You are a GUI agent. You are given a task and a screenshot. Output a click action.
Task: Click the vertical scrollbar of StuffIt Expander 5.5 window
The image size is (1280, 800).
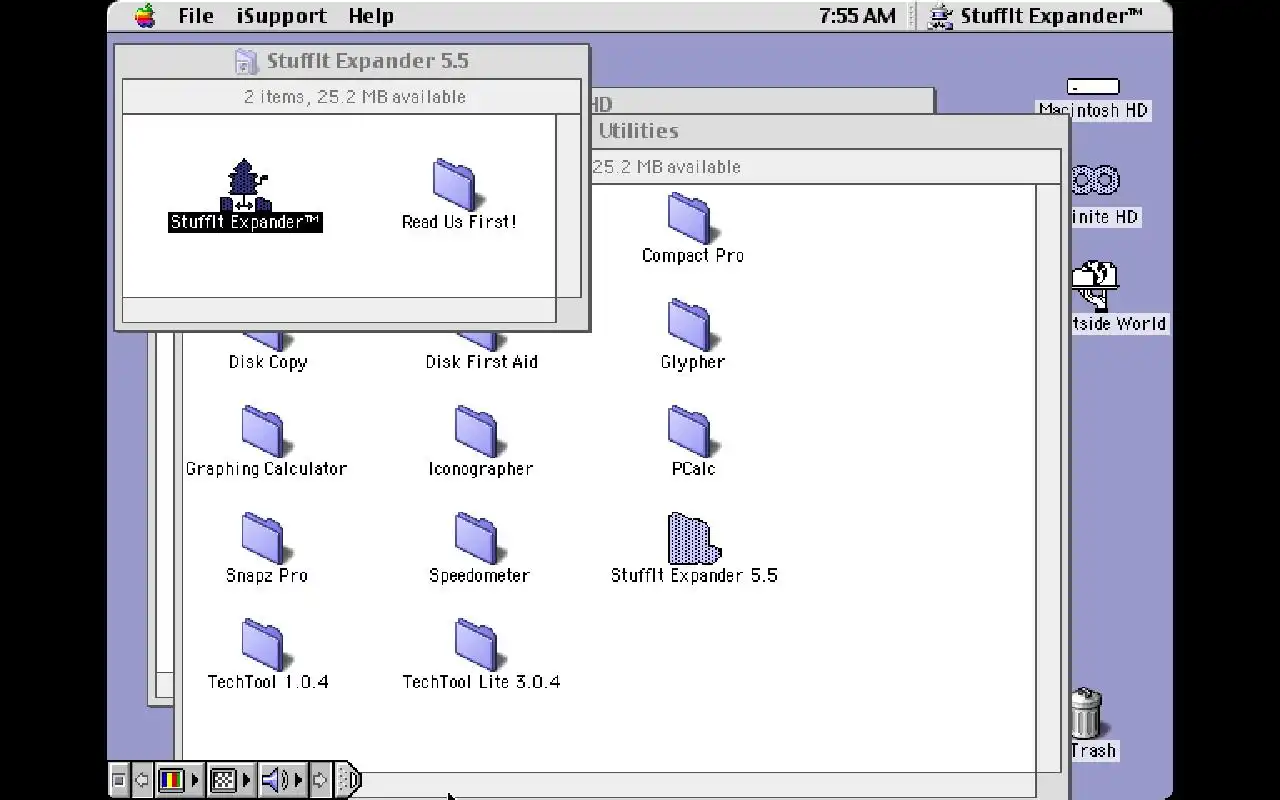(x=568, y=205)
